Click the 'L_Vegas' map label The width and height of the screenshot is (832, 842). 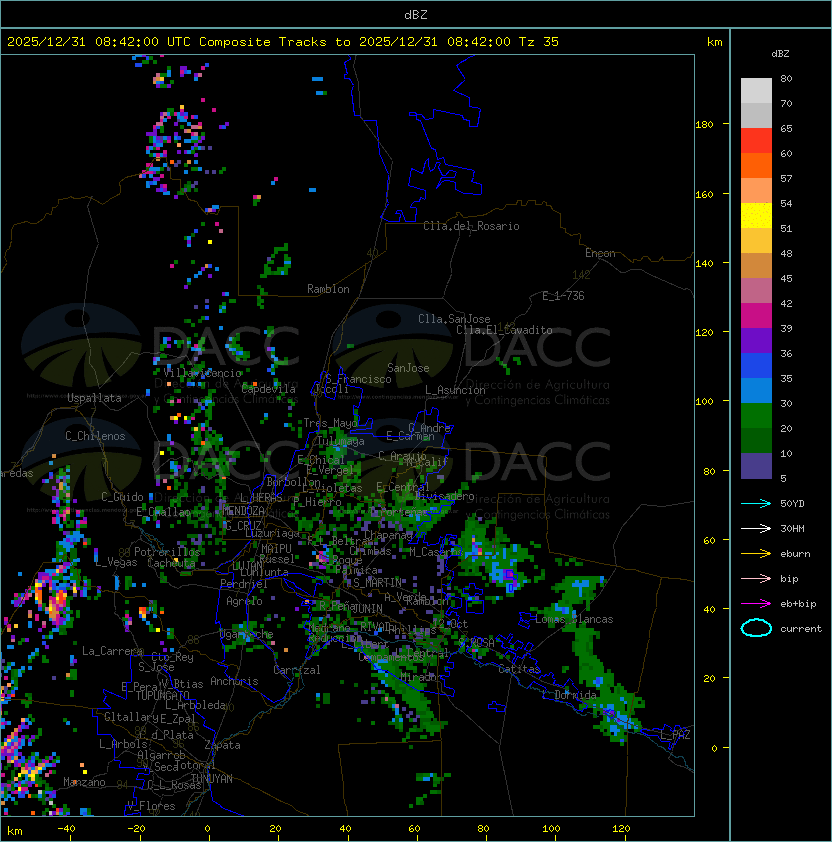coord(116,562)
